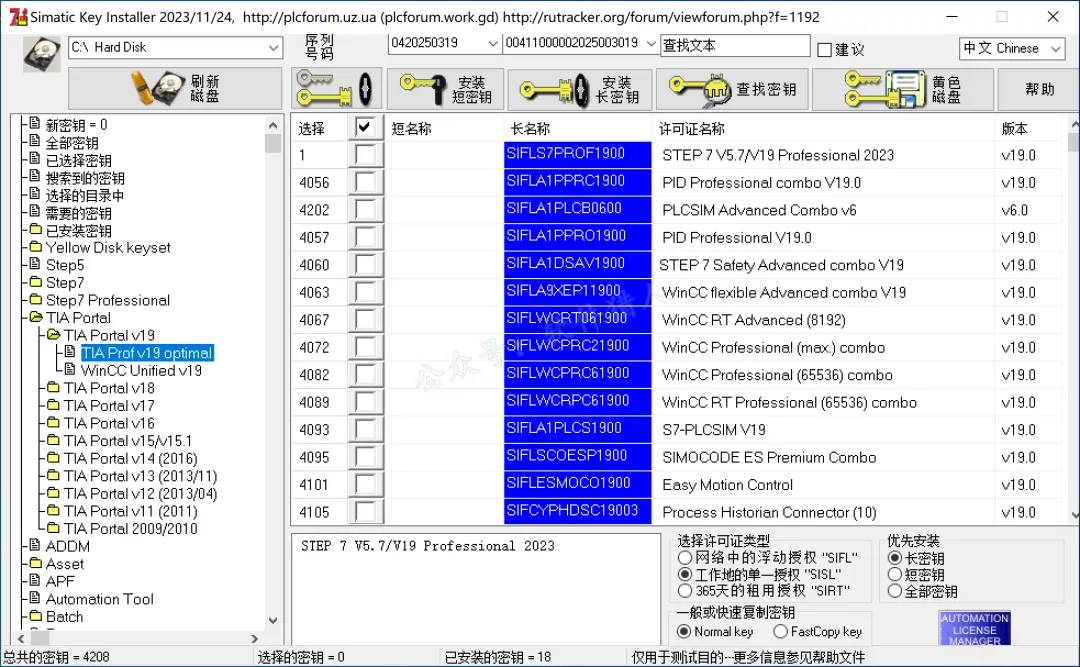Select FastCopy key radio
Screen dimensions: 1080x667
pyautogui.click(x=780, y=631)
